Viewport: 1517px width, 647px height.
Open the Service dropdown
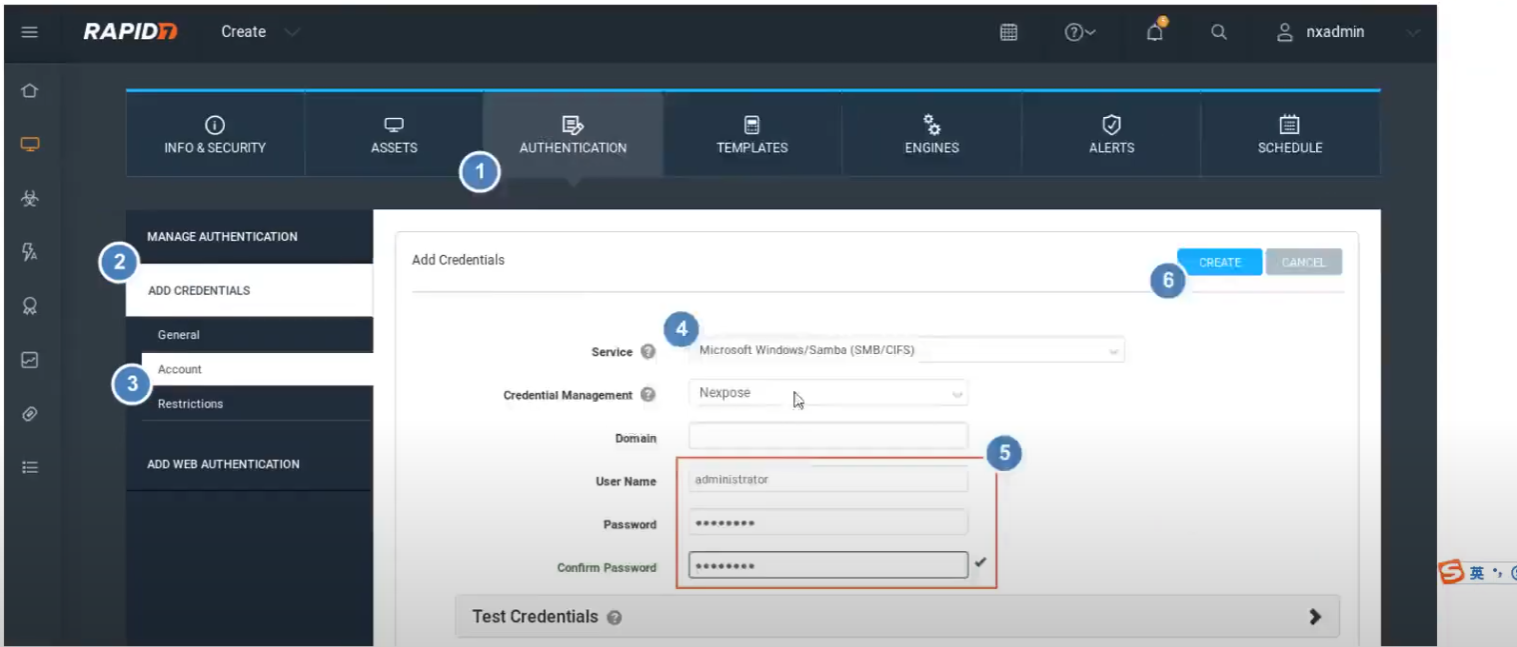tap(906, 350)
